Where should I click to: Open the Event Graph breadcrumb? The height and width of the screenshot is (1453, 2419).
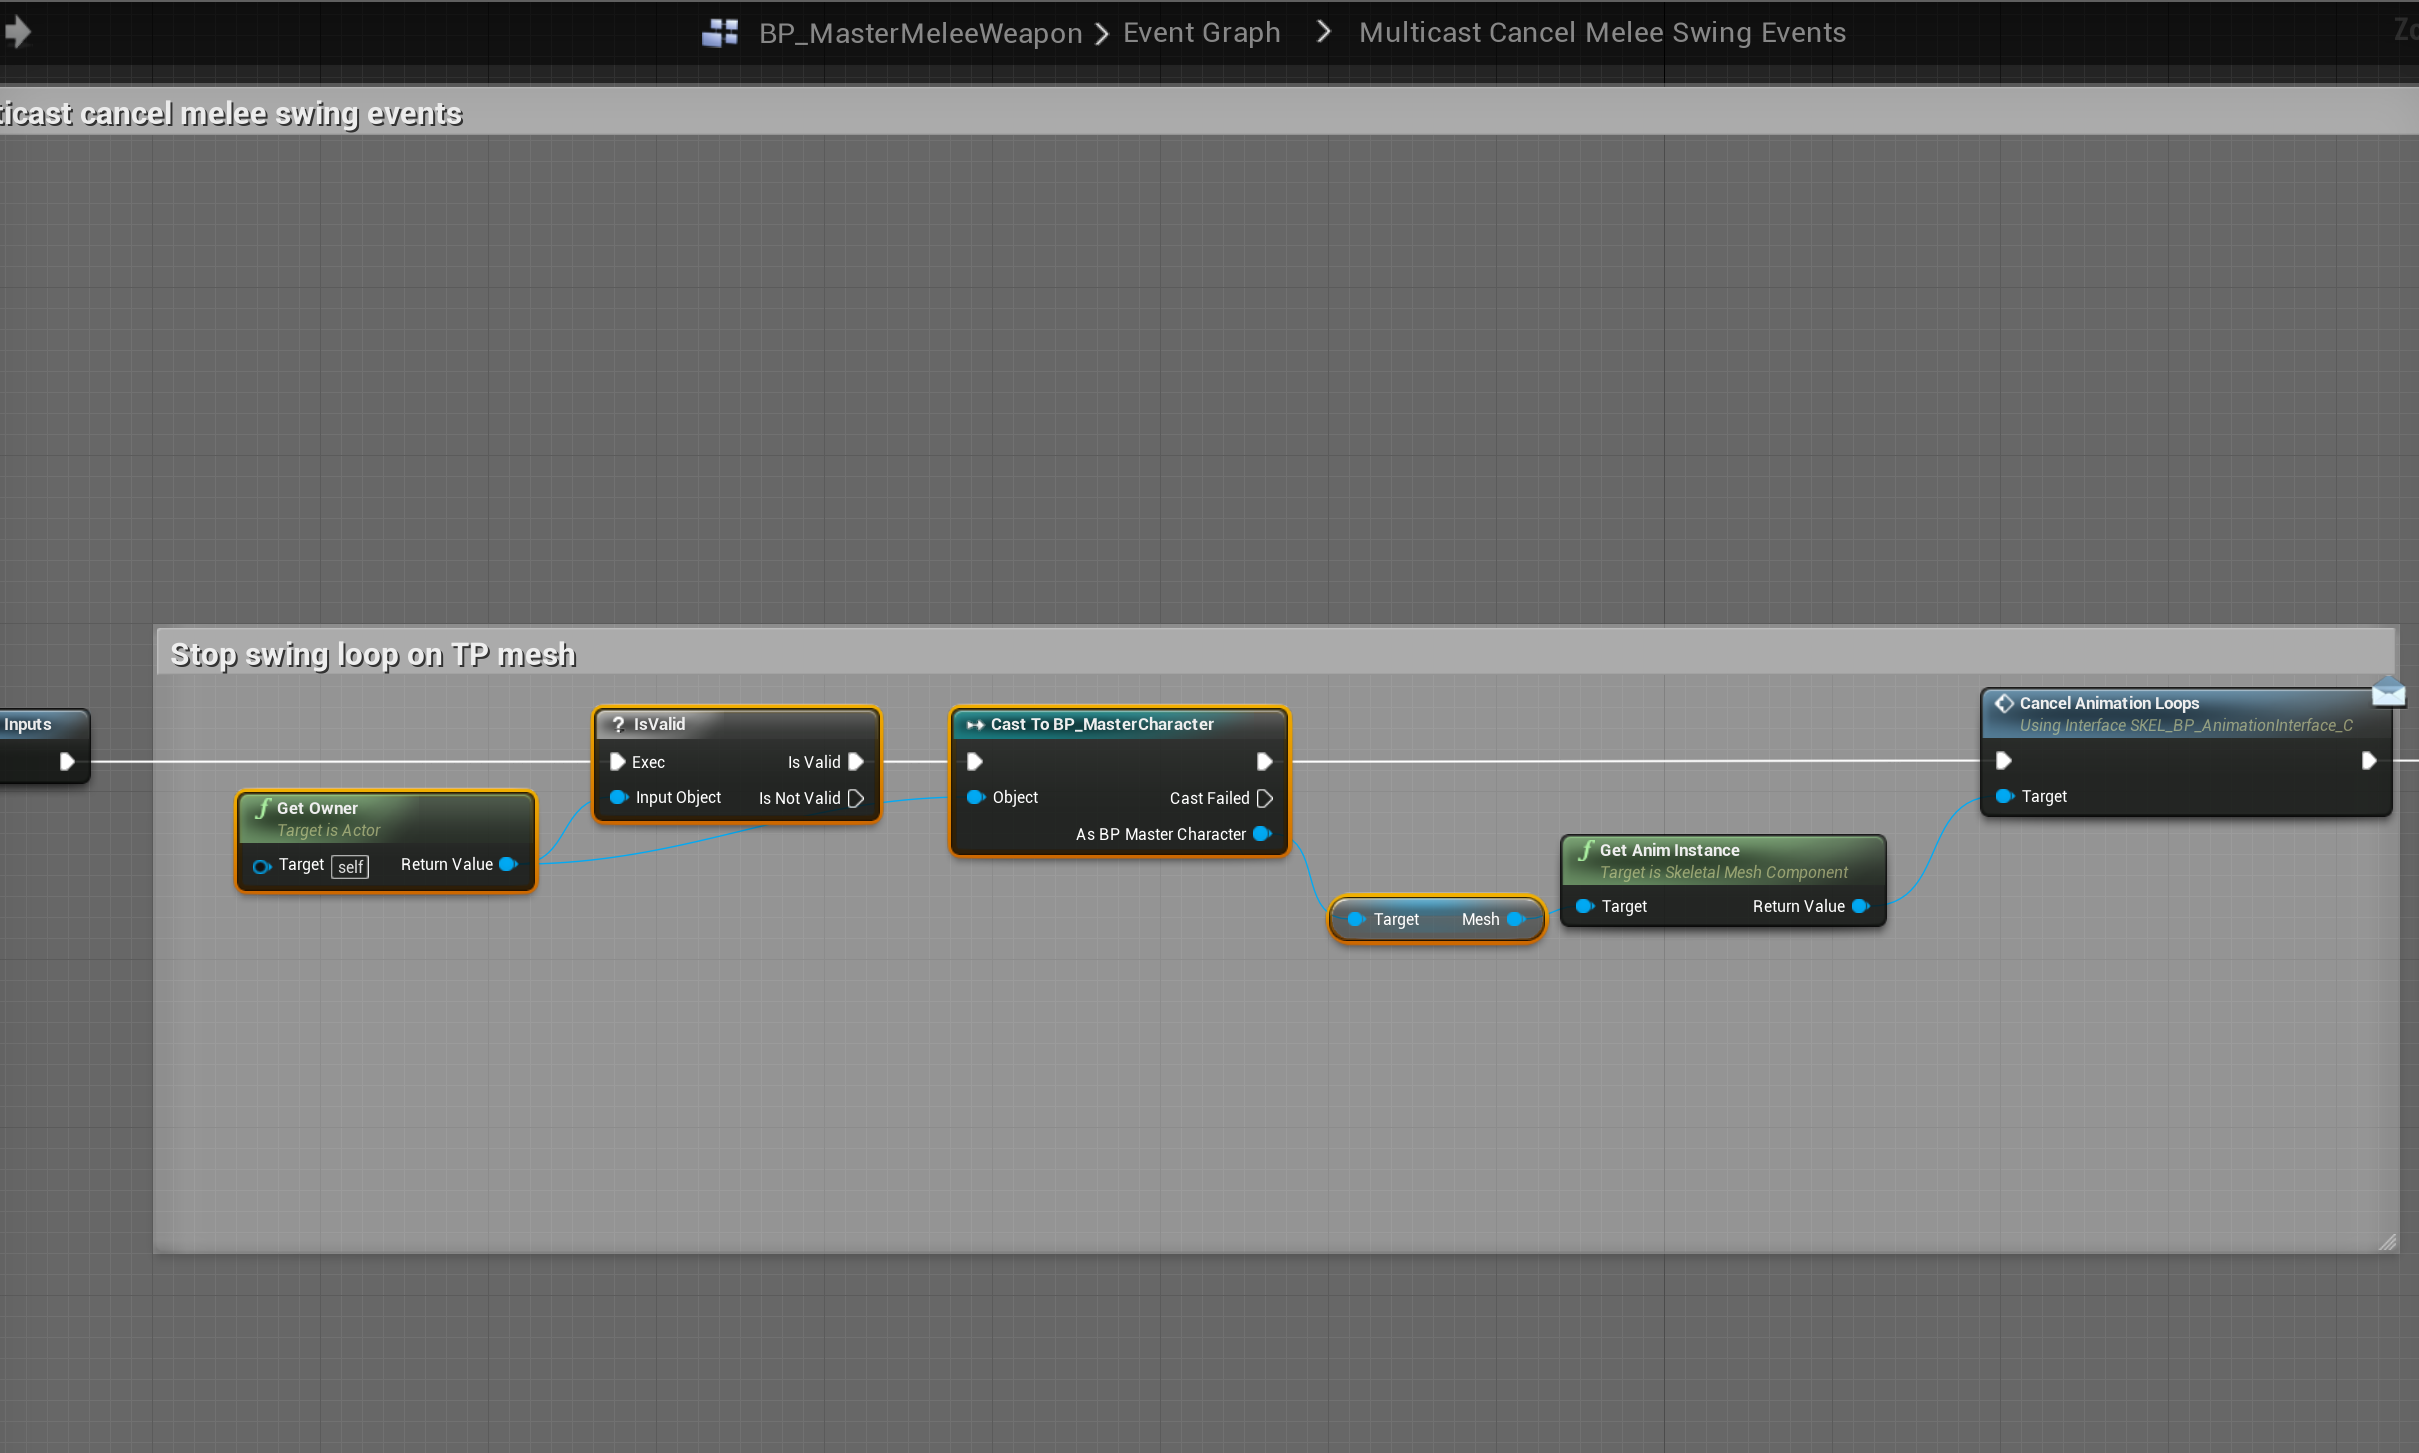pos(1201,33)
